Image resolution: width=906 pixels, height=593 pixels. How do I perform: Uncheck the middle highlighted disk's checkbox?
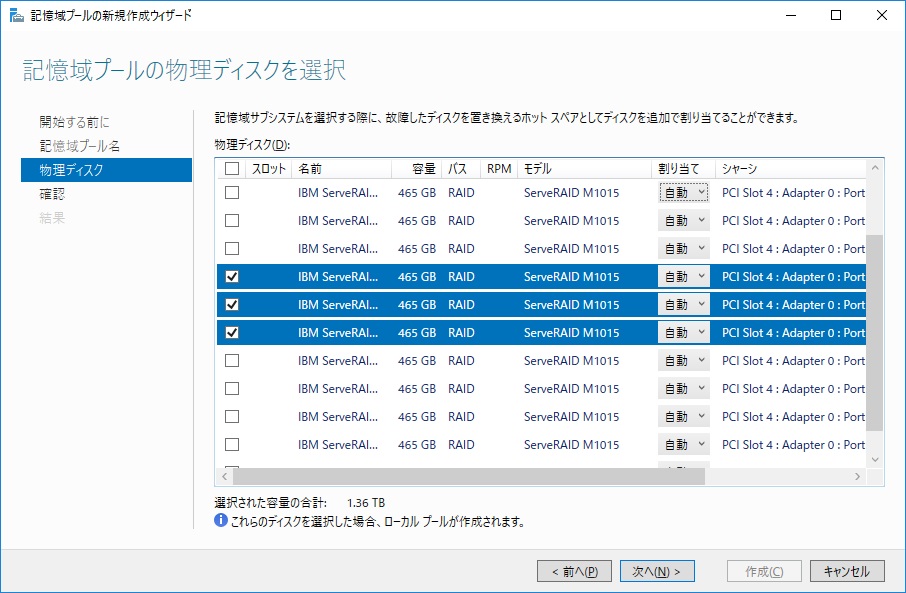coord(232,304)
